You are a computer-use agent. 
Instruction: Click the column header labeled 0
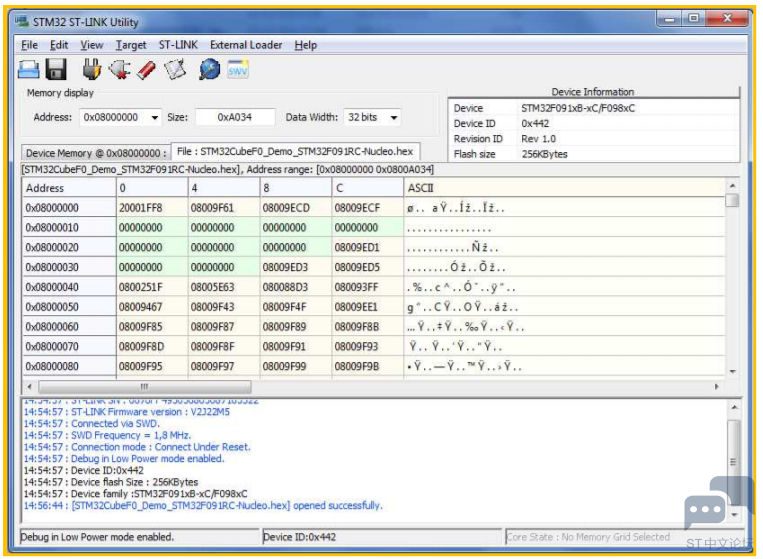[x=152, y=188]
